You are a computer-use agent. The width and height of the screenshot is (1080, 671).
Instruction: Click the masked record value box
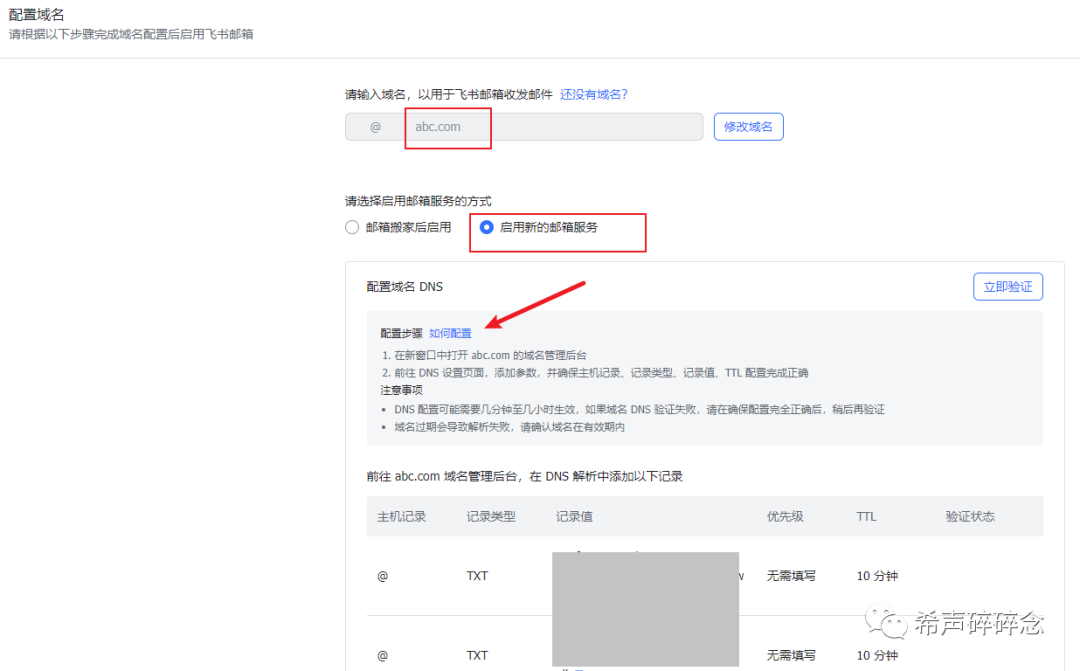(x=645, y=608)
